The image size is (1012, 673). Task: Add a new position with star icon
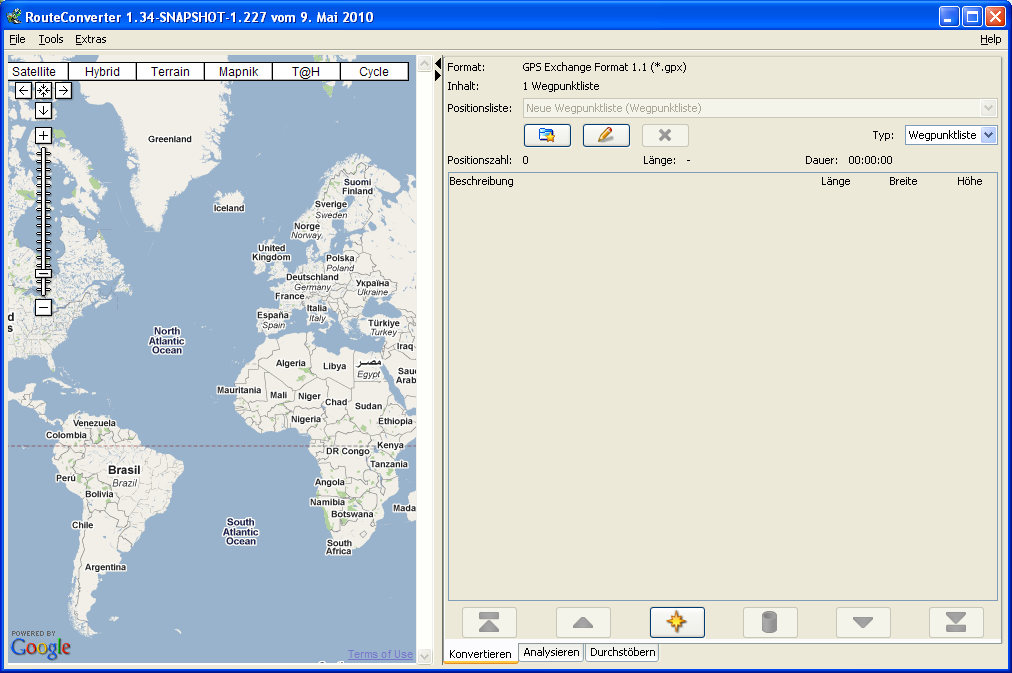pos(676,623)
